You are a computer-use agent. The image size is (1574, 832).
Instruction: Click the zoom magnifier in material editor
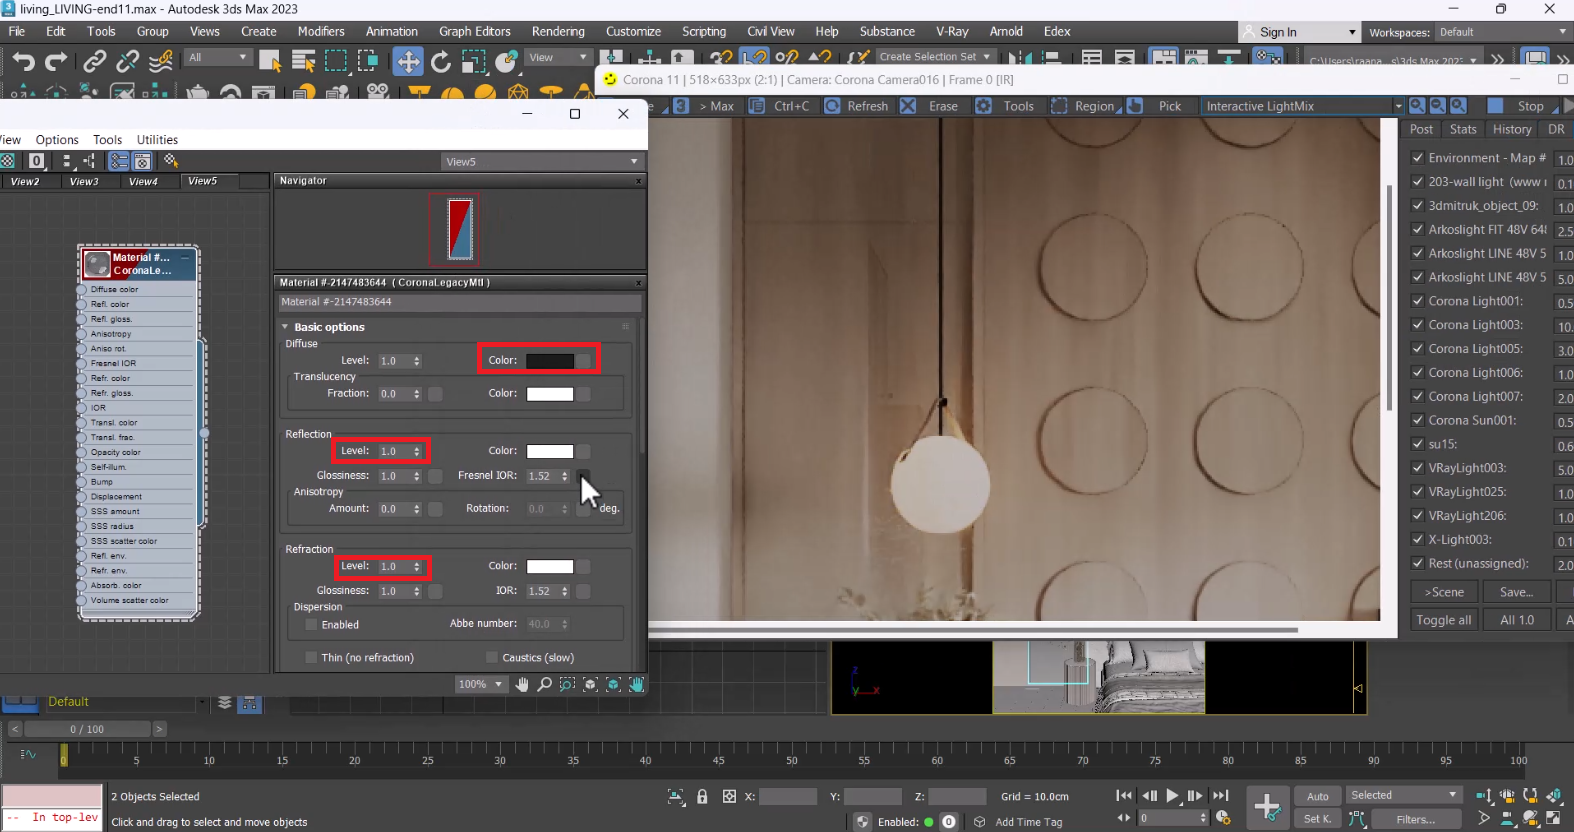(x=544, y=684)
